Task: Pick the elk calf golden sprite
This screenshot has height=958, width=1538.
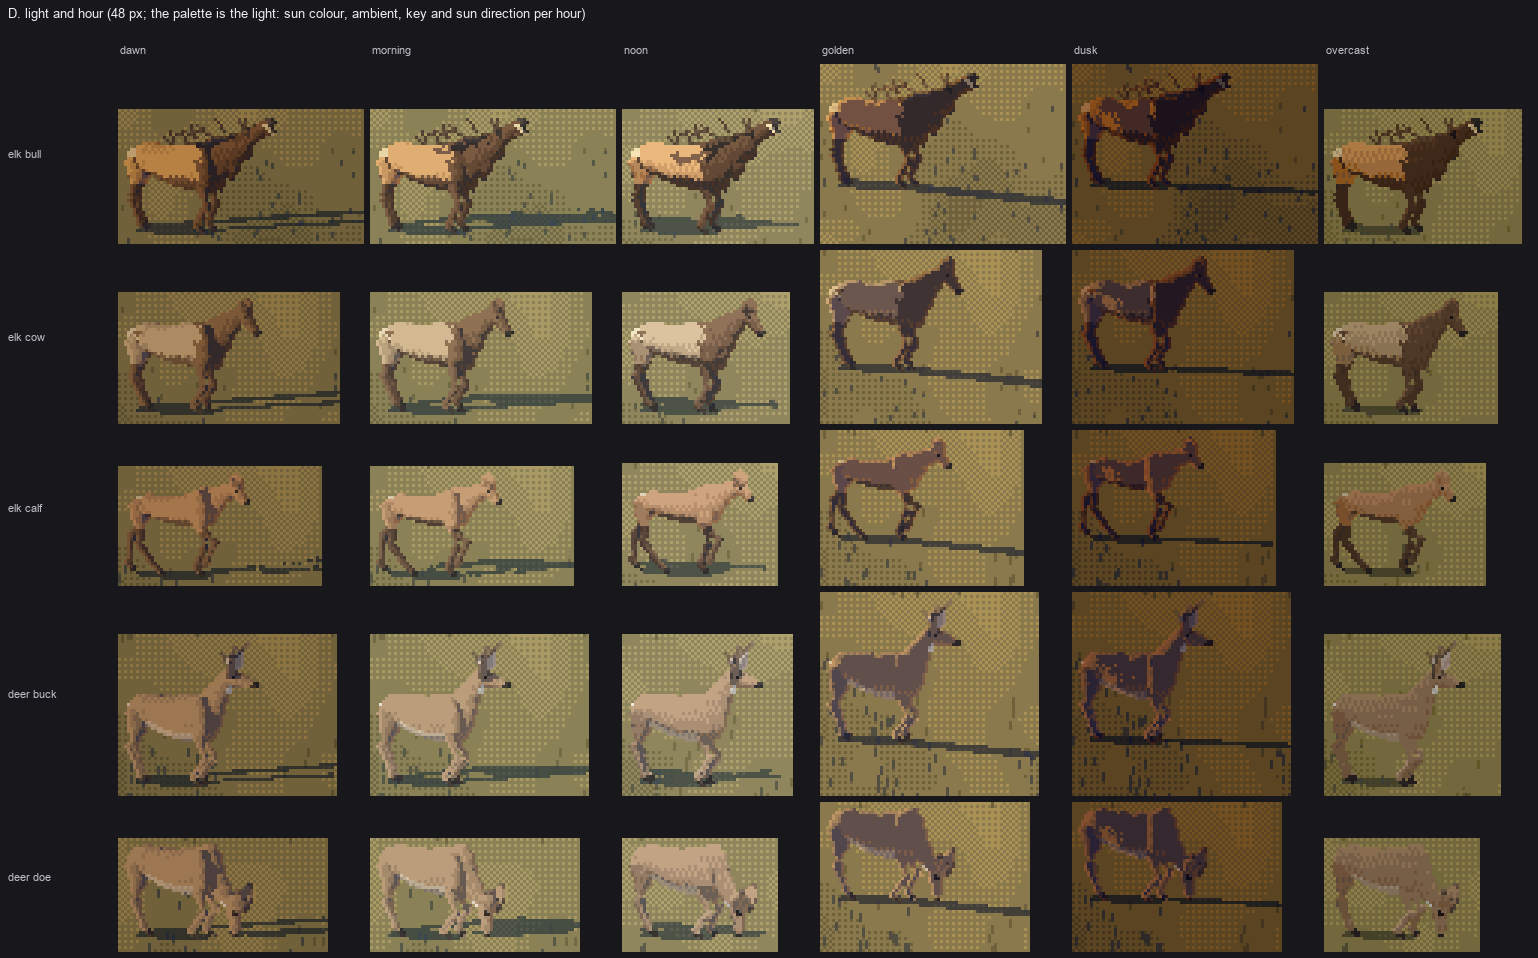Action: [922, 508]
